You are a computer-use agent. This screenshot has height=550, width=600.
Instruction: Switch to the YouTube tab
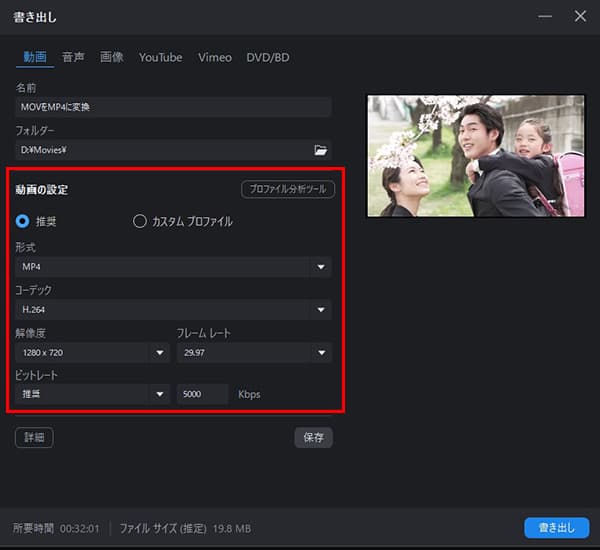[161, 57]
